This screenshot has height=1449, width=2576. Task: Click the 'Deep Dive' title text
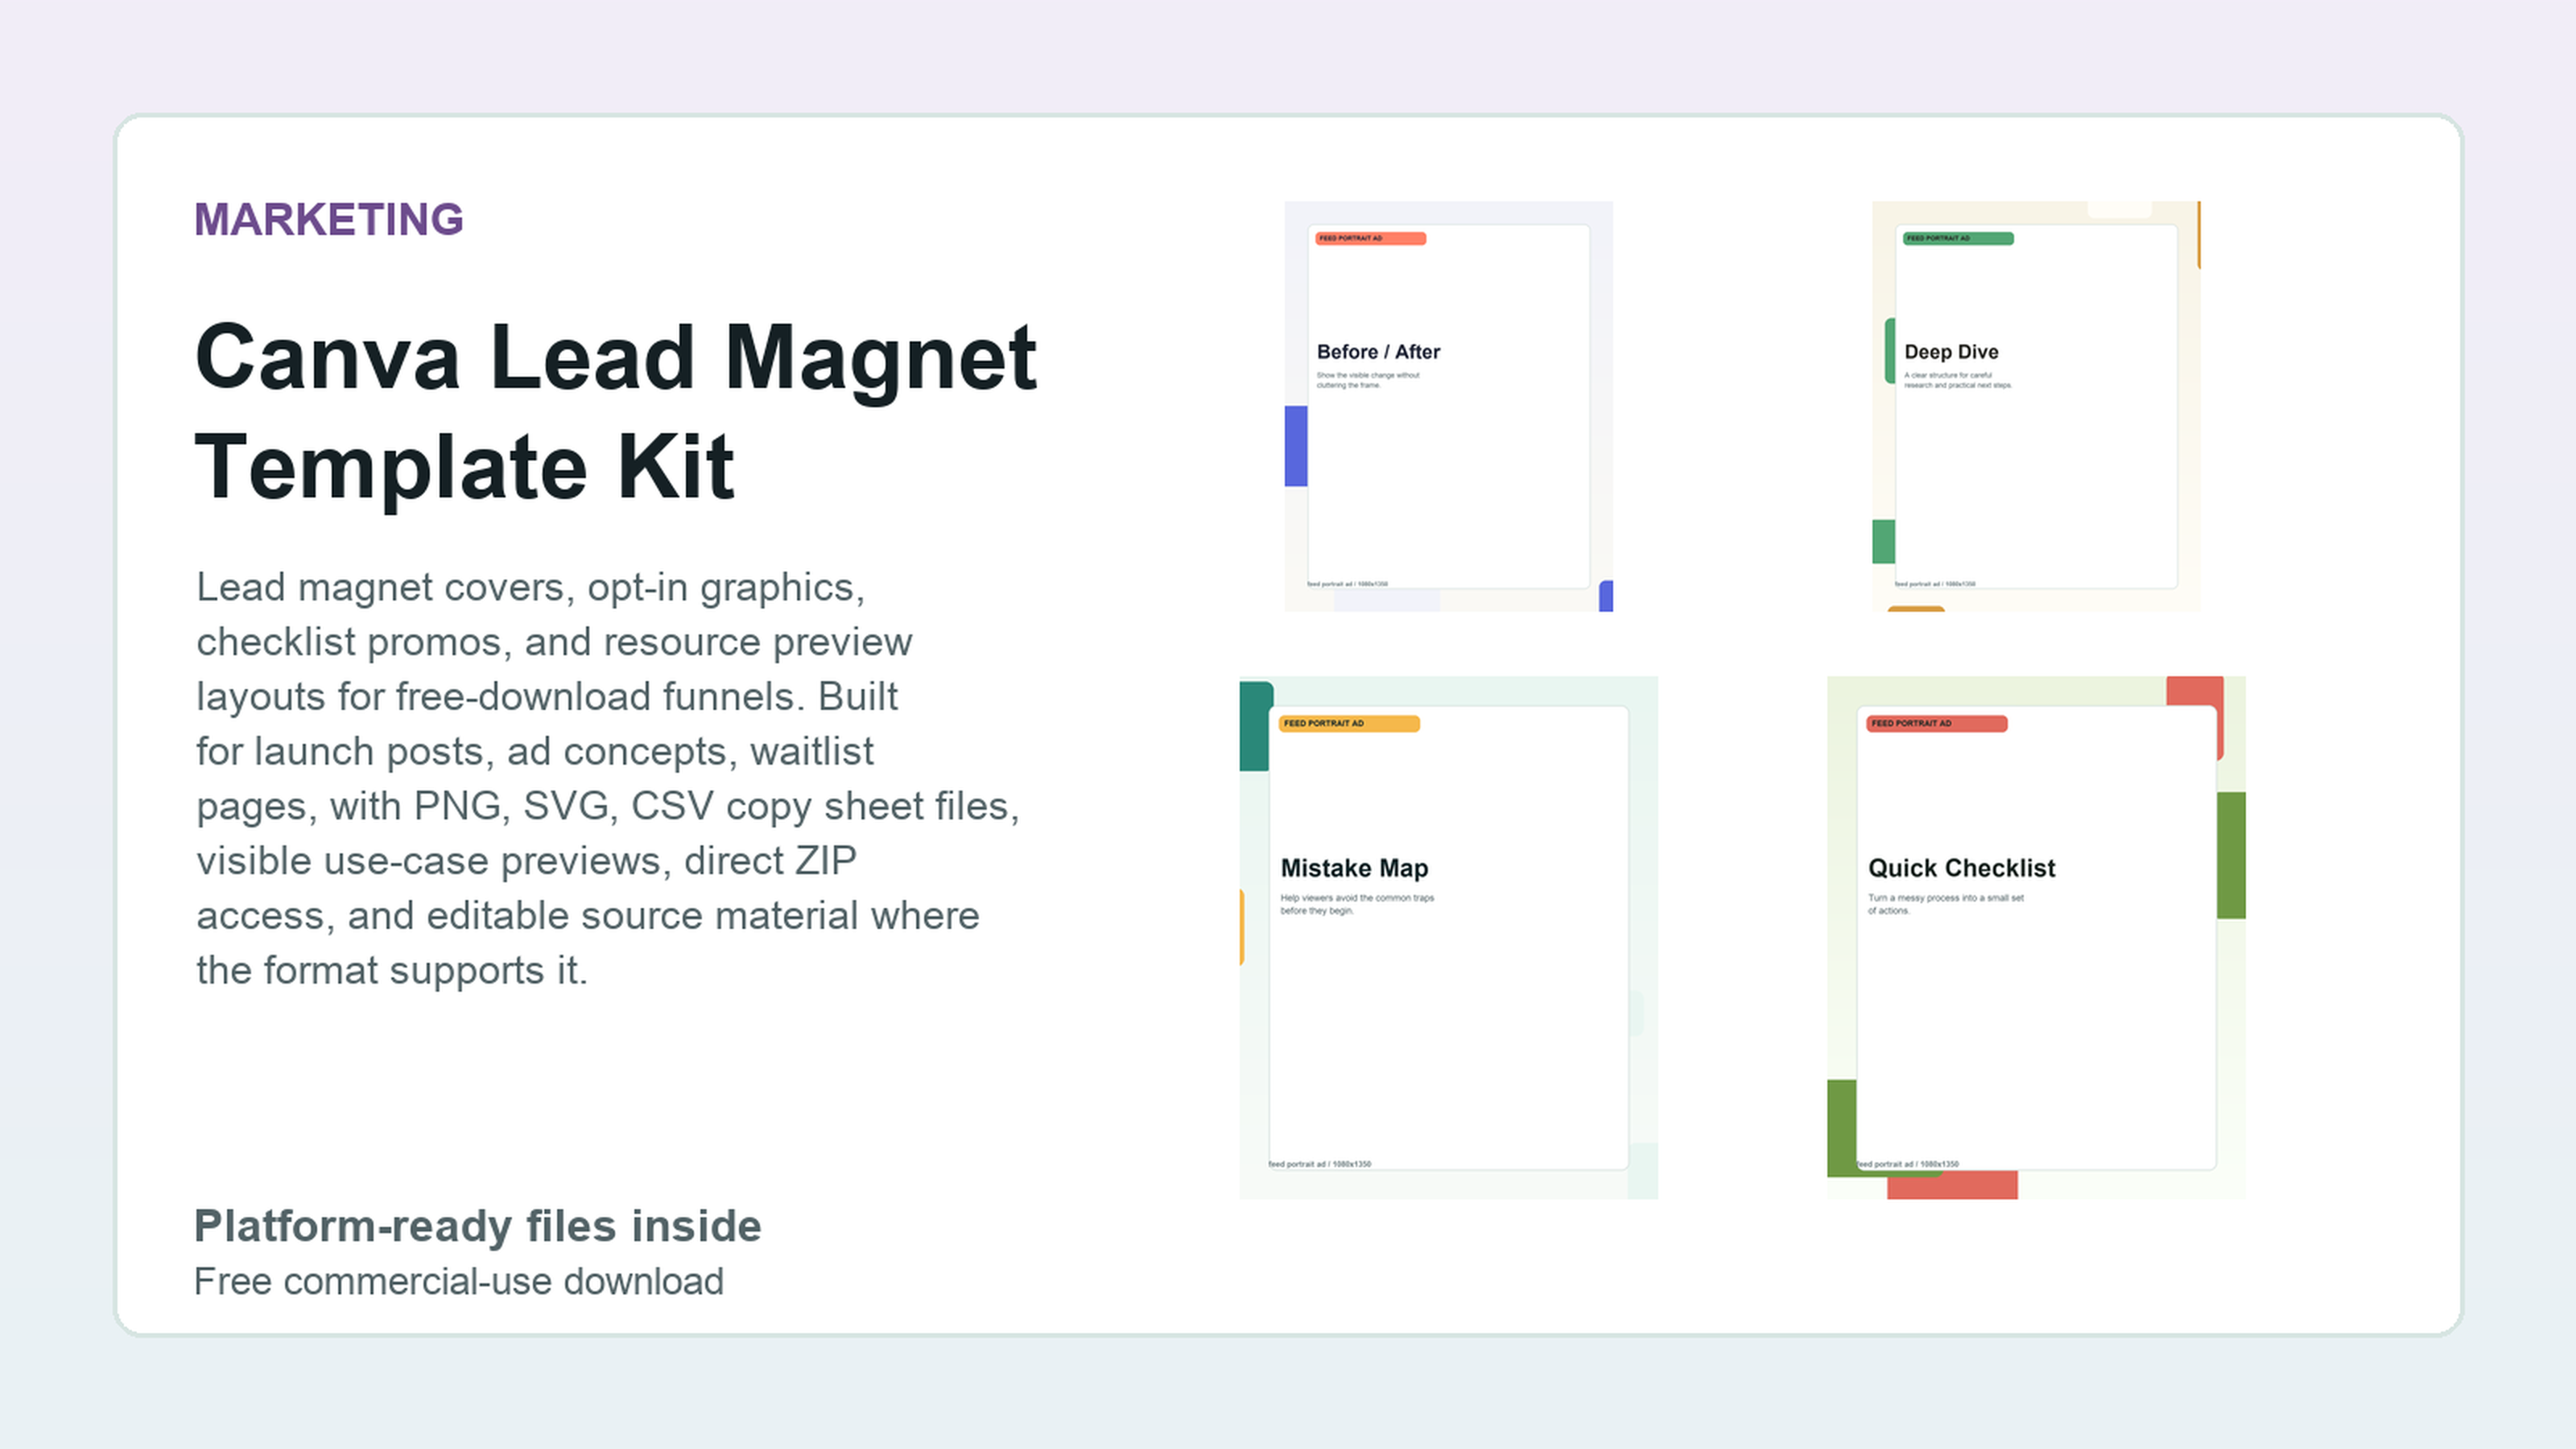(1951, 352)
